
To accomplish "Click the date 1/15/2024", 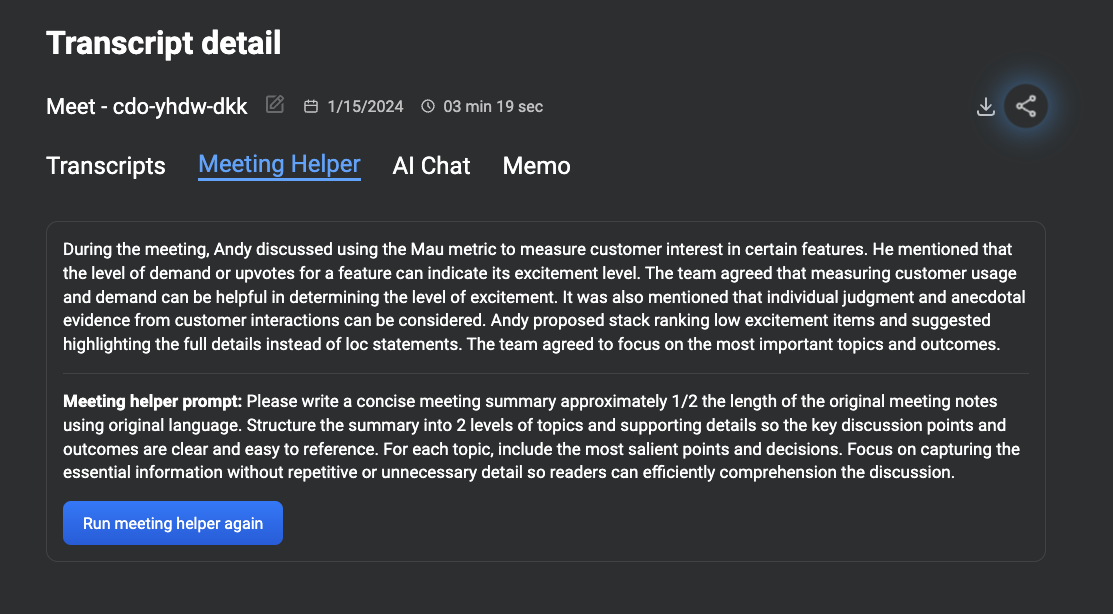I will pos(365,106).
